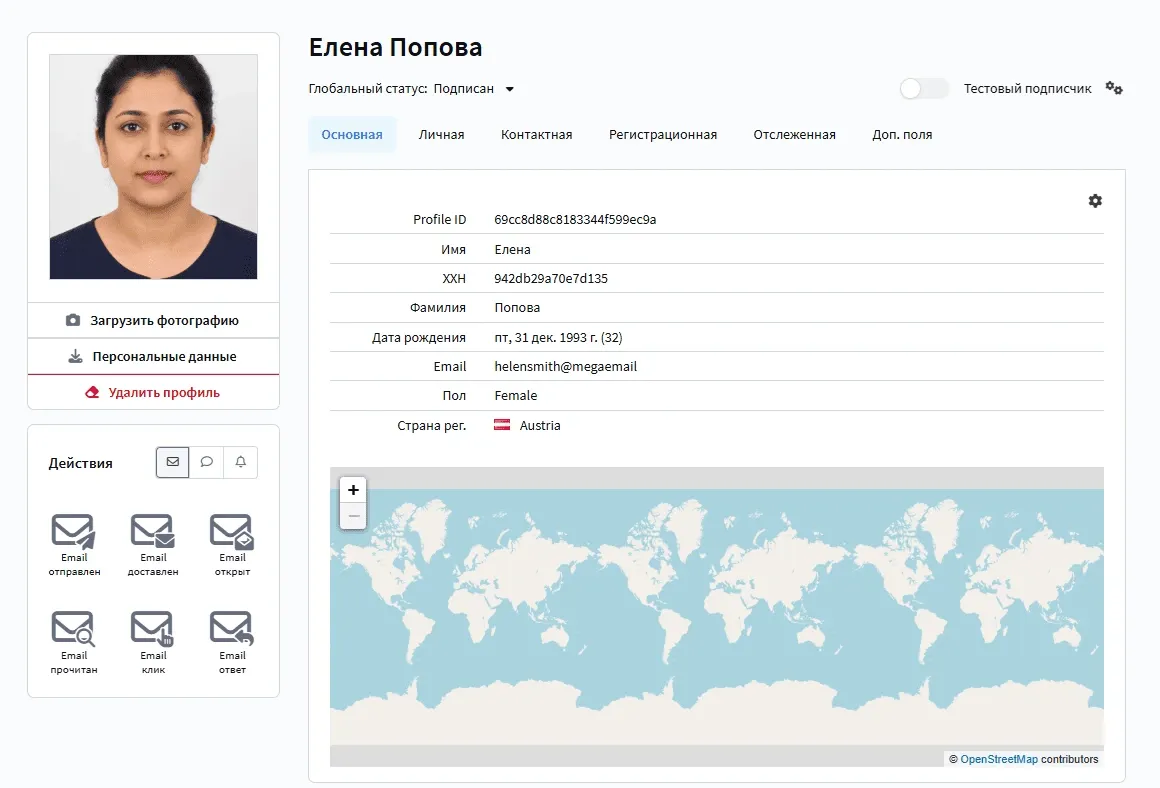Click the birth date пт, 31 дек. 1993 г.
The image size is (1160, 788).
click(x=558, y=337)
